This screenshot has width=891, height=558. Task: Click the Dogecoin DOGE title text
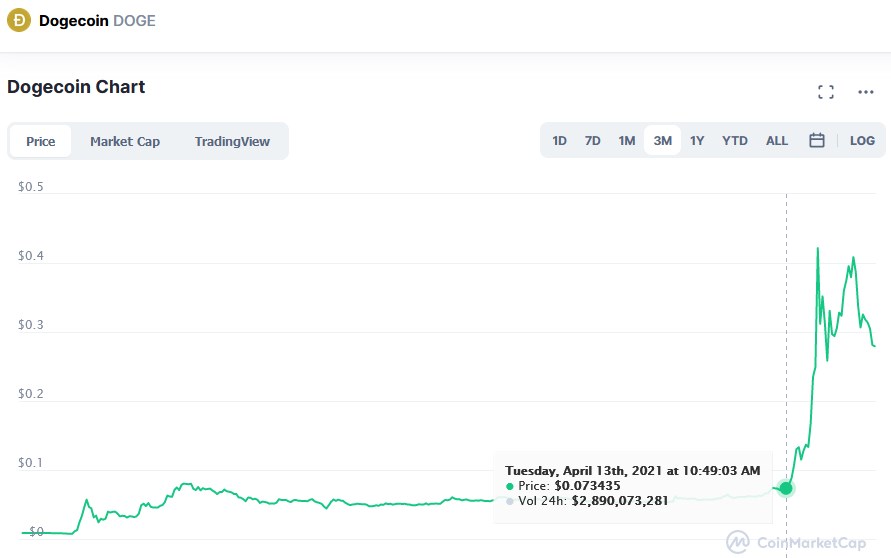(97, 20)
